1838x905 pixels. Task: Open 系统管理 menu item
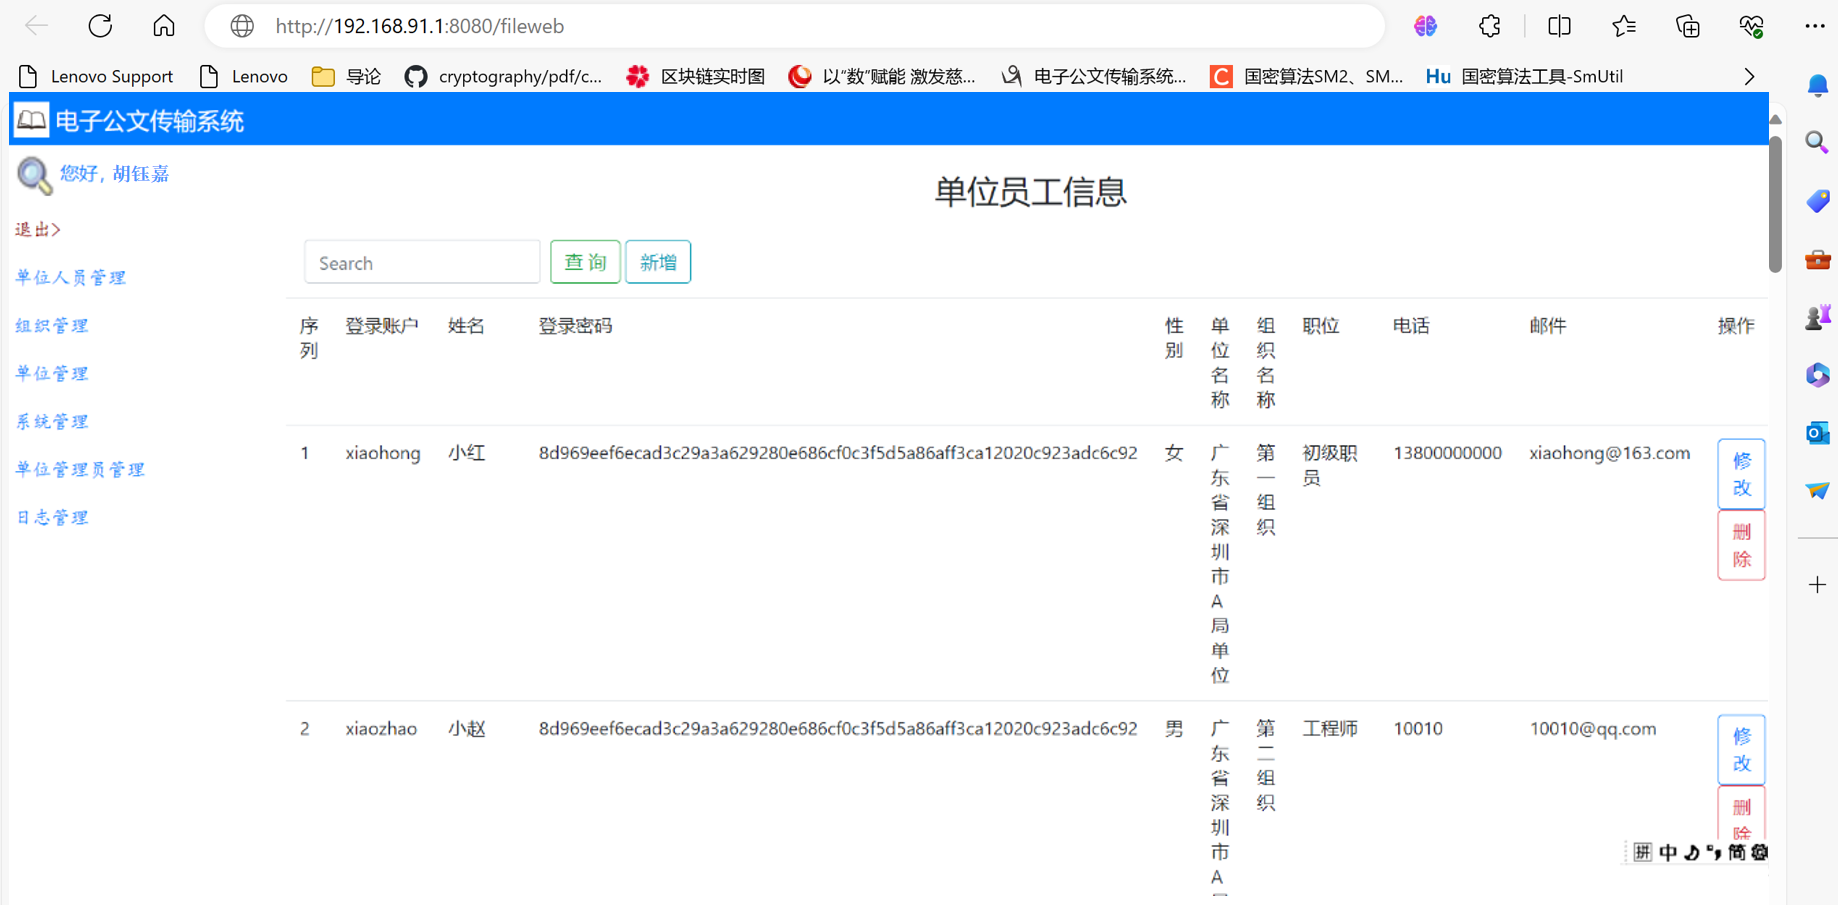point(52,422)
